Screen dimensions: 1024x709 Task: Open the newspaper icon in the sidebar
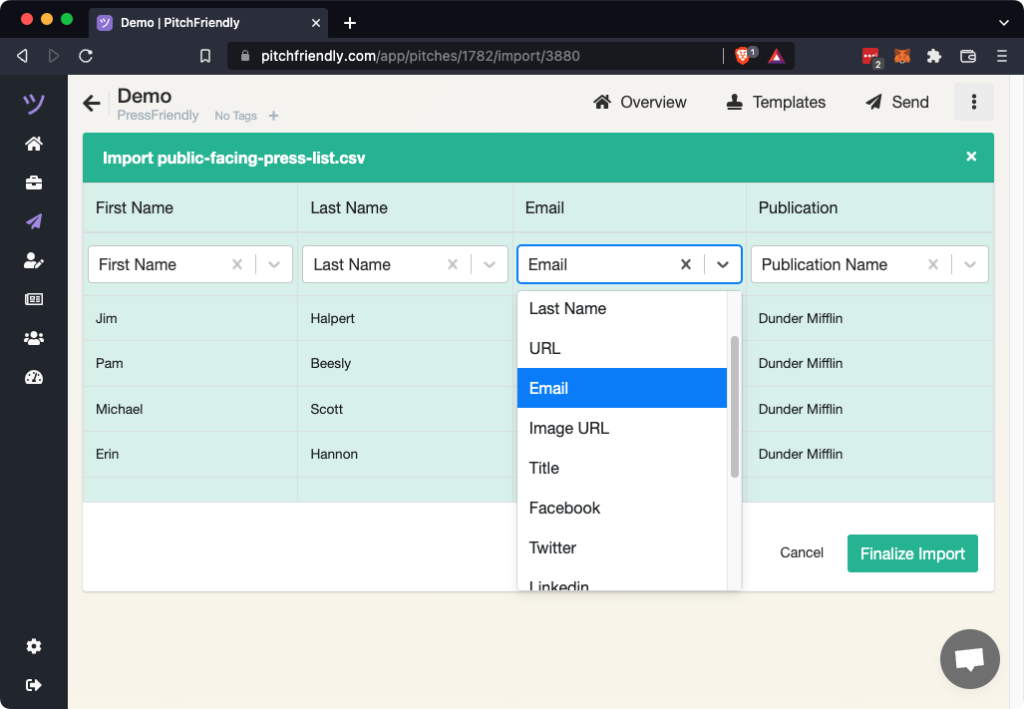[34, 299]
